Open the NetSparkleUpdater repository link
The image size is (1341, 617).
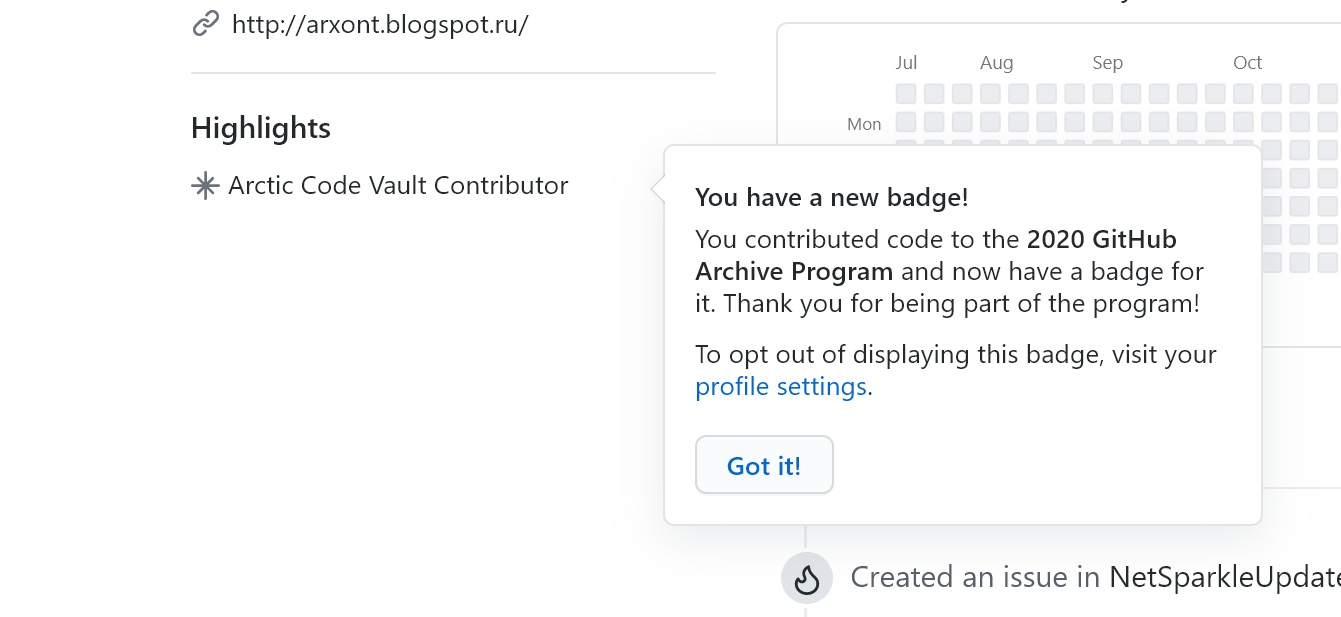(1224, 577)
